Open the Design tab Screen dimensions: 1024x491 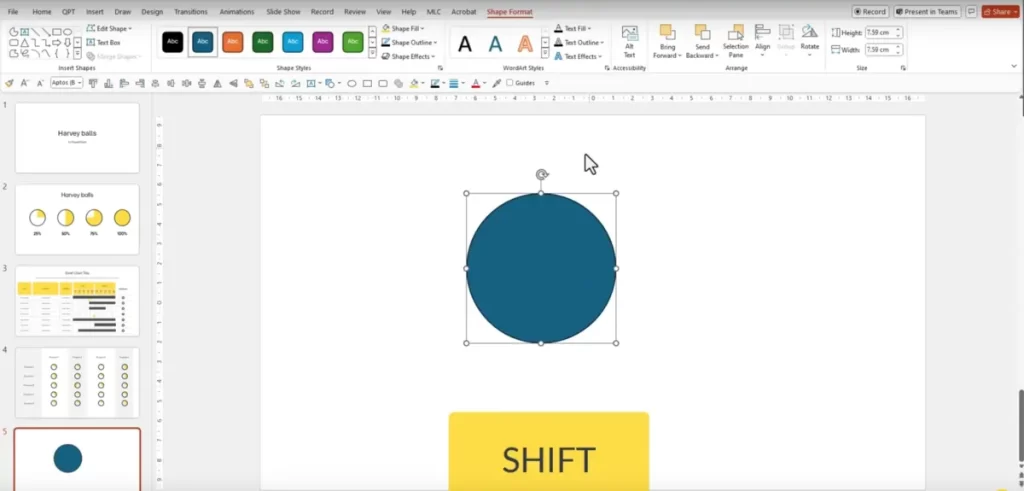tap(152, 12)
